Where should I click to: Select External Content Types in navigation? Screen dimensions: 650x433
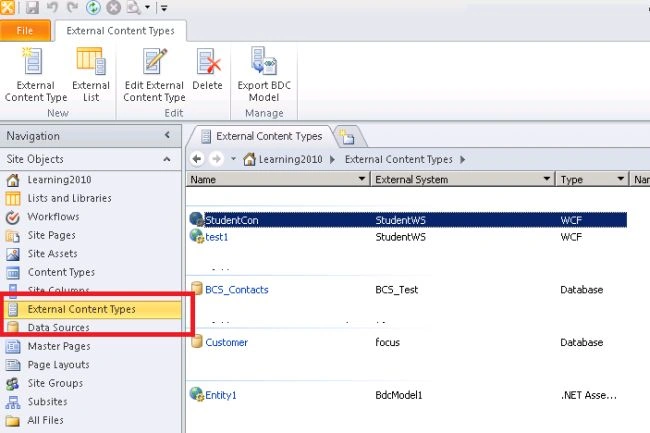92,309
